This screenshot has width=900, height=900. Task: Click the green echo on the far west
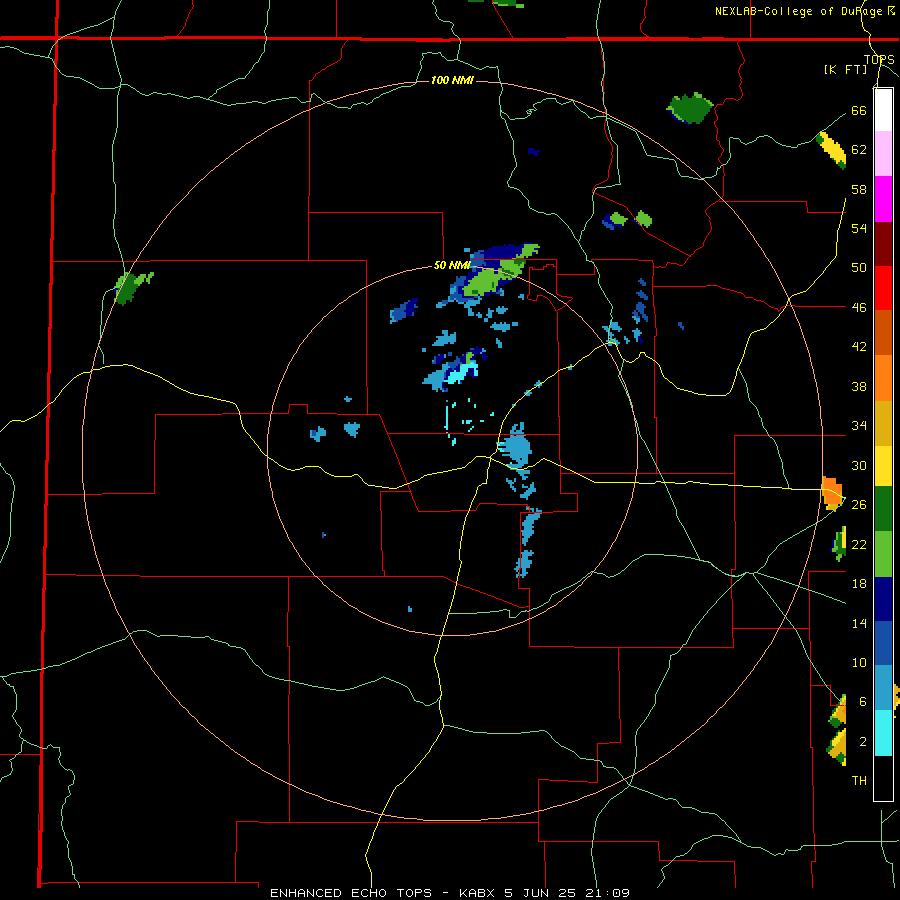[133, 288]
